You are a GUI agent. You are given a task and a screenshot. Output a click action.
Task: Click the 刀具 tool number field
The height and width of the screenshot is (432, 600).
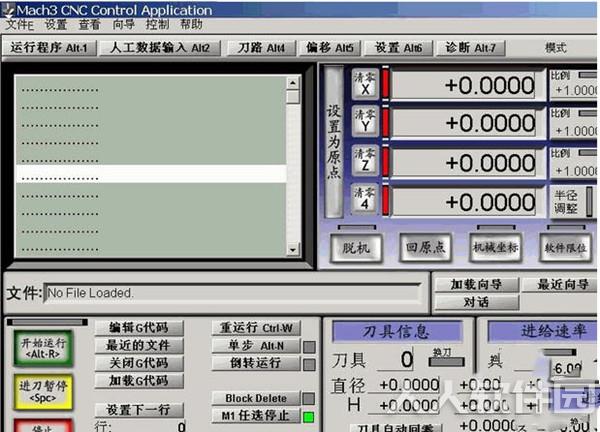click(x=395, y=360)
